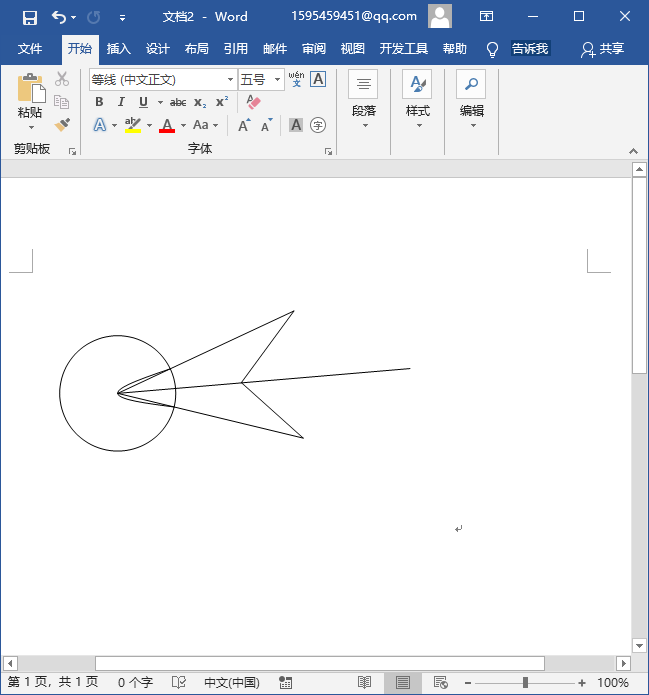Image resolution: width=649 pixels, height=695 pixels.
Task: Toggle Italic formatting
Action: point(121,102)
